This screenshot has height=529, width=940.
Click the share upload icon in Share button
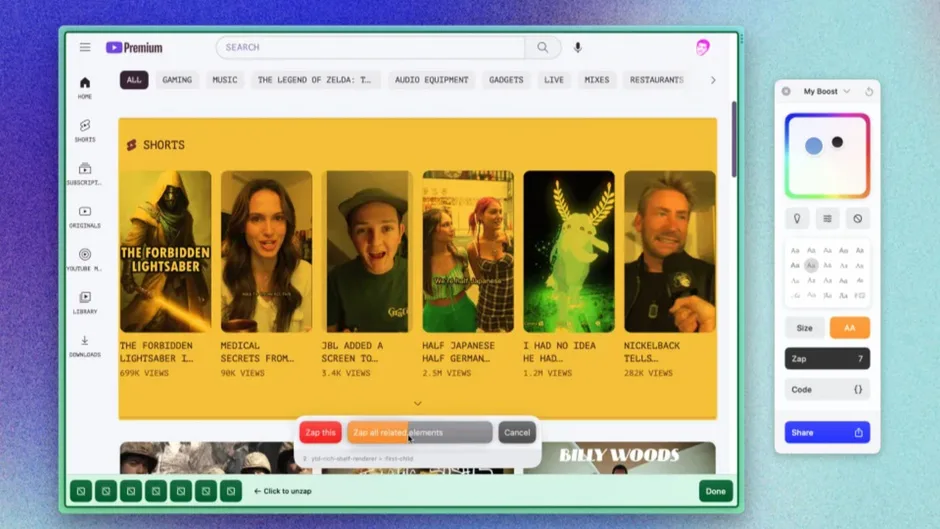[858, 432]
